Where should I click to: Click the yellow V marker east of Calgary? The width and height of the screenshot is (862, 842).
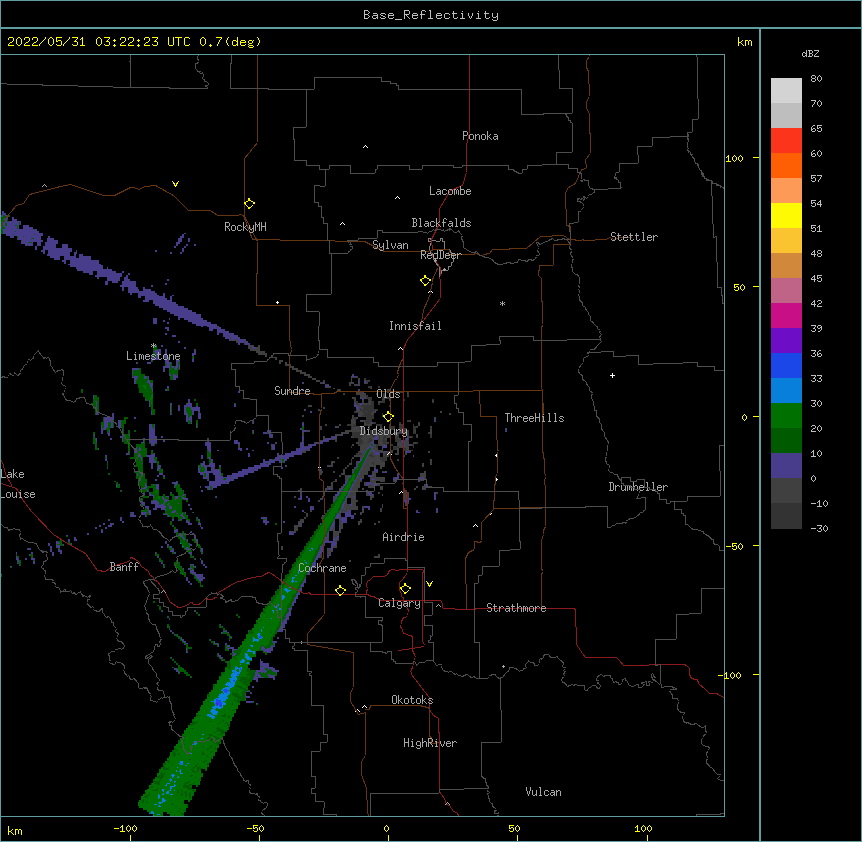click(x=429, y=584)
